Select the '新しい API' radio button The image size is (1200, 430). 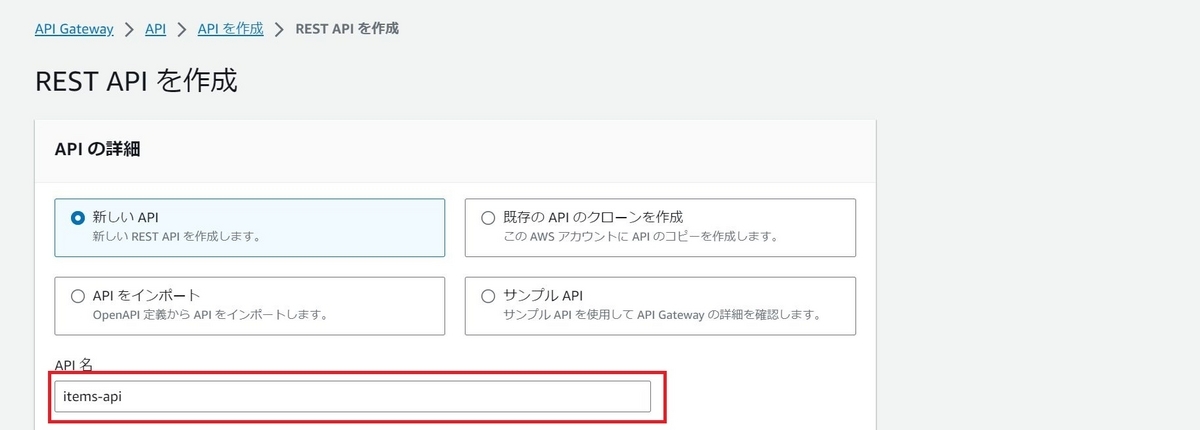[78, 217]
